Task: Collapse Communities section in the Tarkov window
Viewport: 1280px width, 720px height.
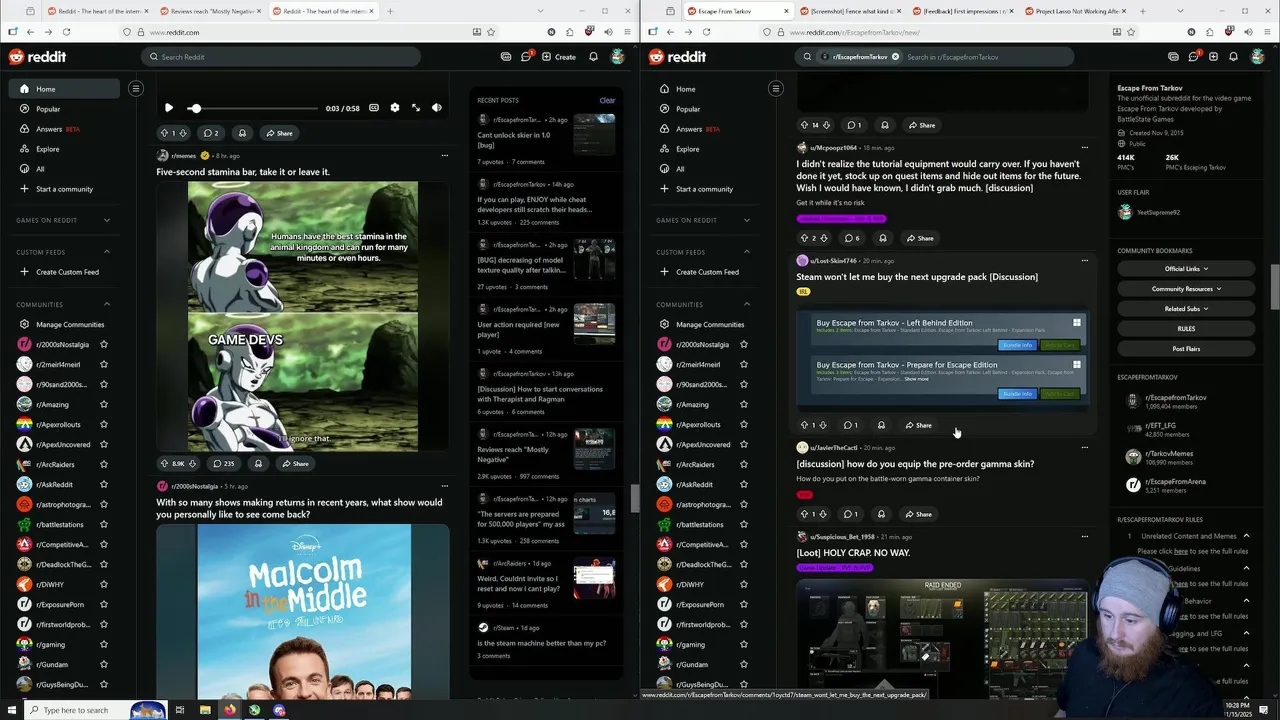Action: pos(747,304)
